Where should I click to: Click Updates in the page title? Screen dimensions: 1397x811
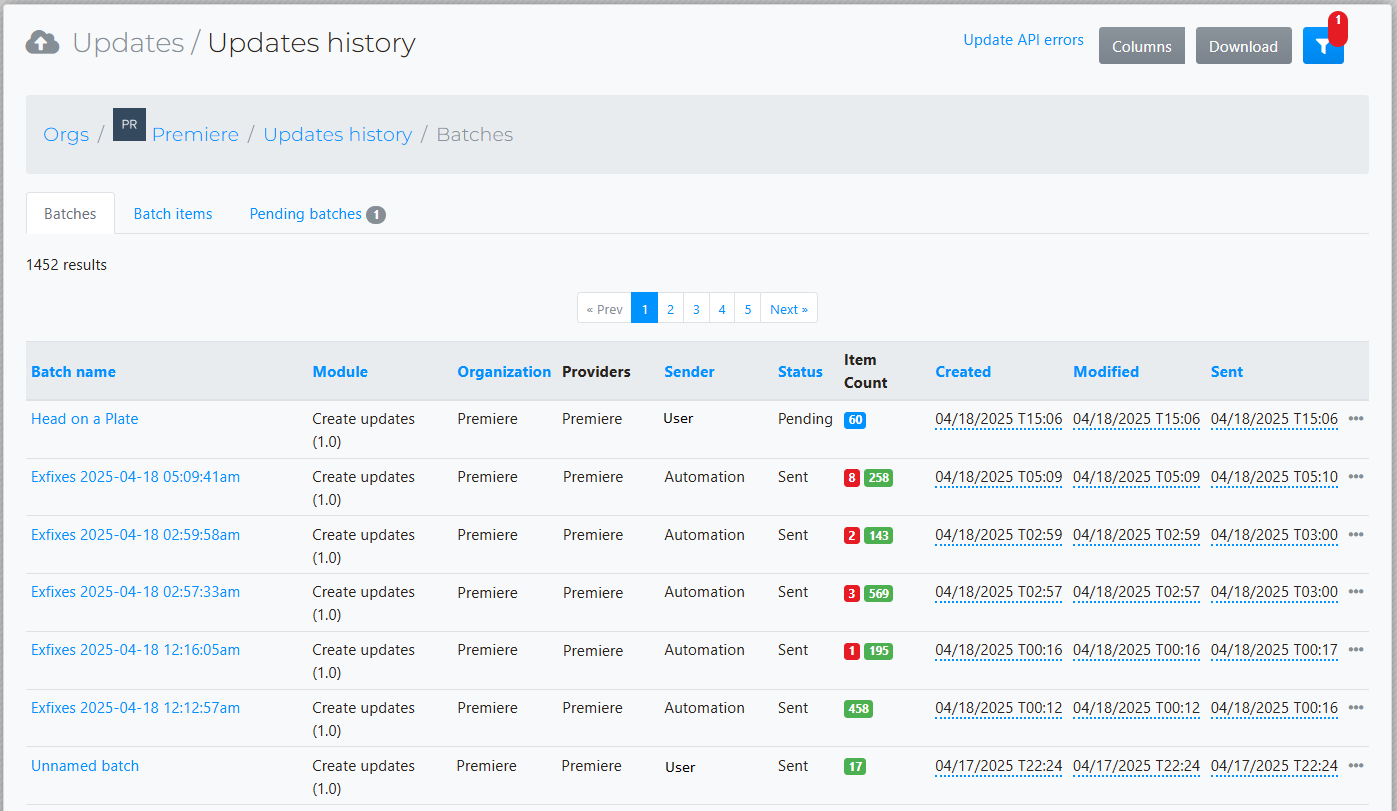(x=128, y=43)
